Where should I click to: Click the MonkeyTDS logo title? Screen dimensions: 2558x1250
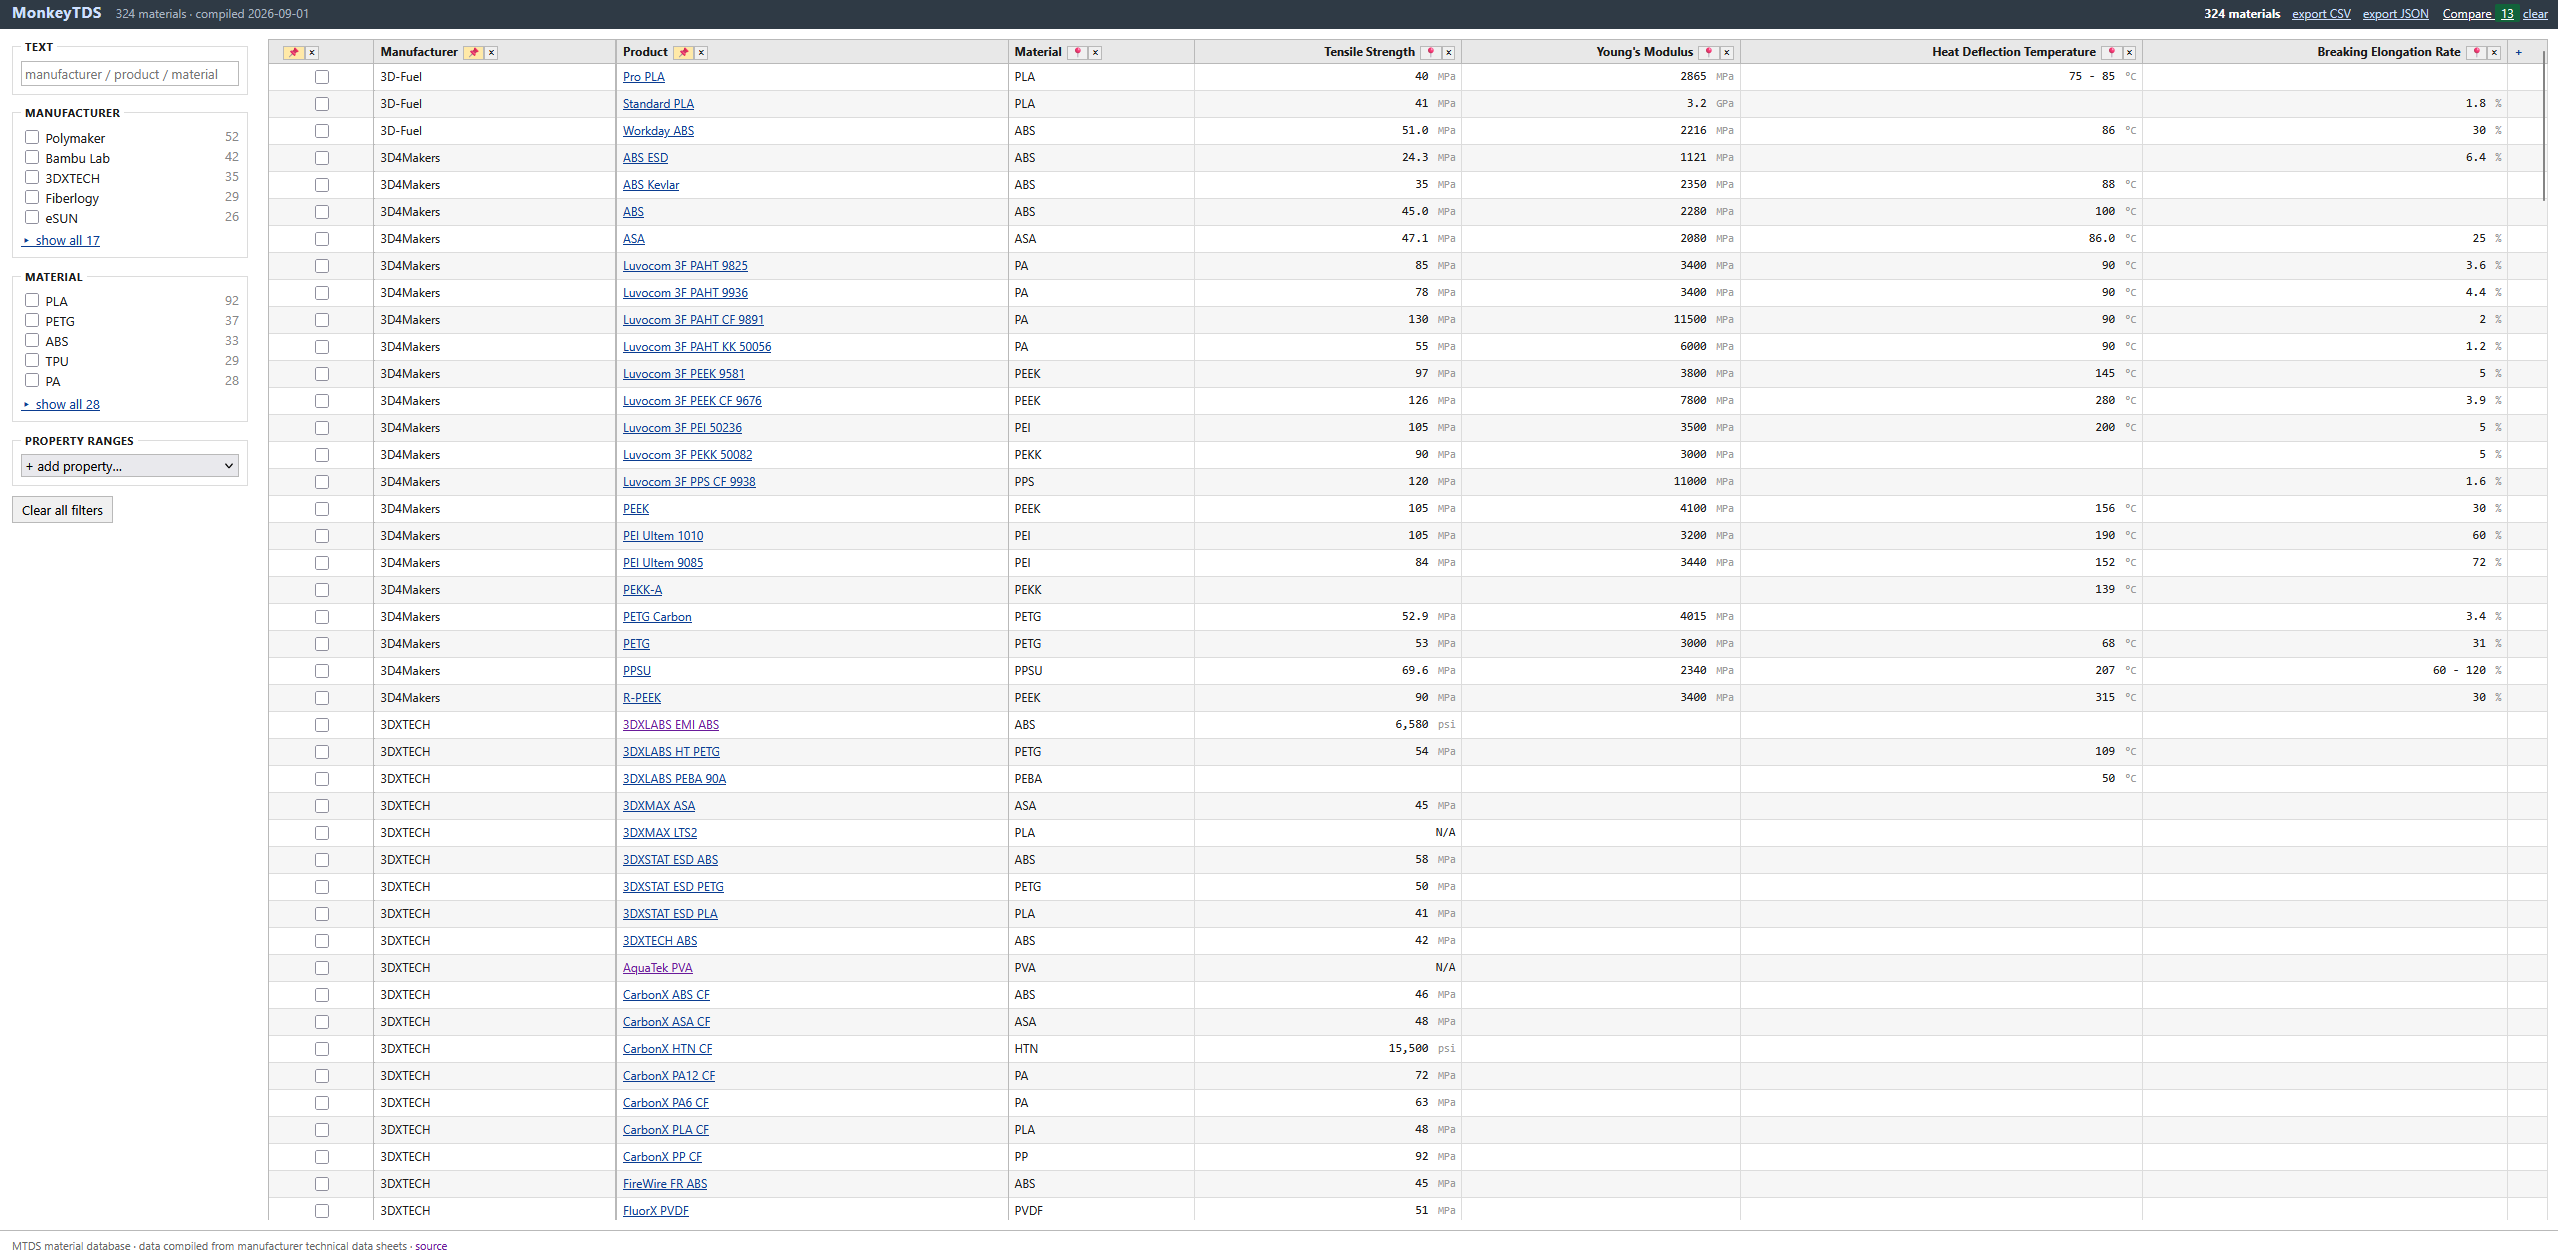click(57, 13)
